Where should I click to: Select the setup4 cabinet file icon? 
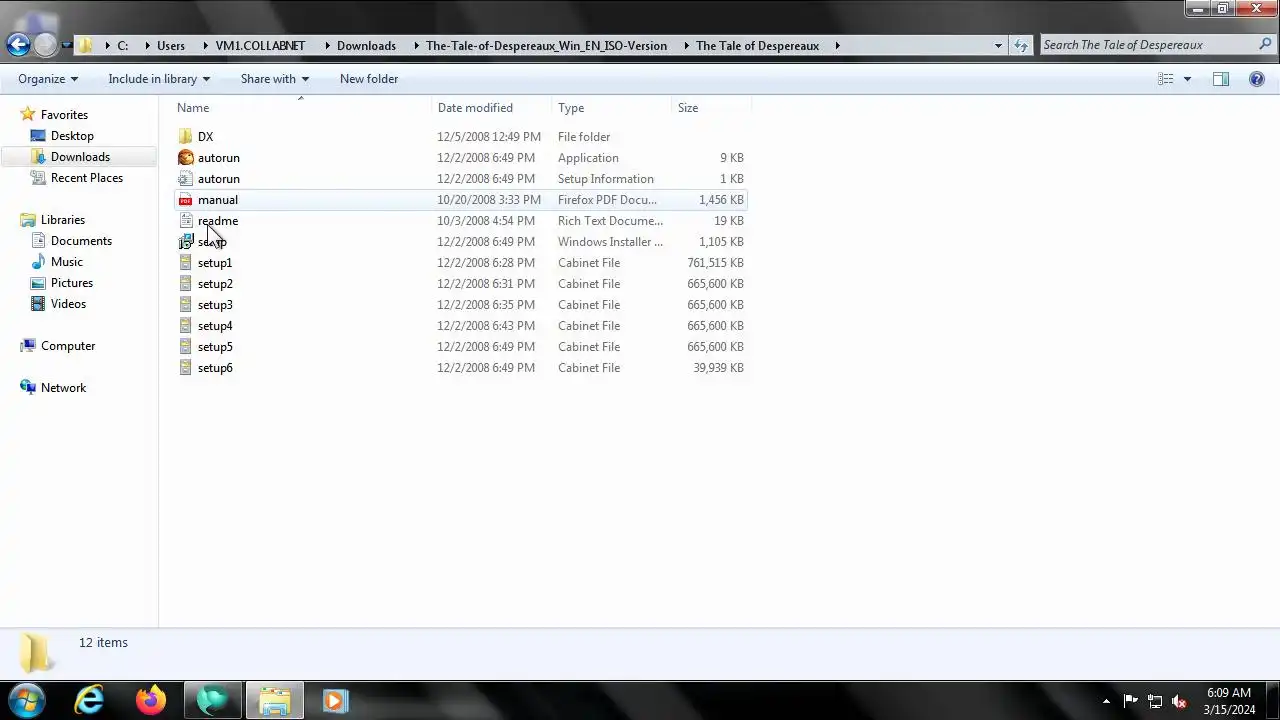(185, 326)
